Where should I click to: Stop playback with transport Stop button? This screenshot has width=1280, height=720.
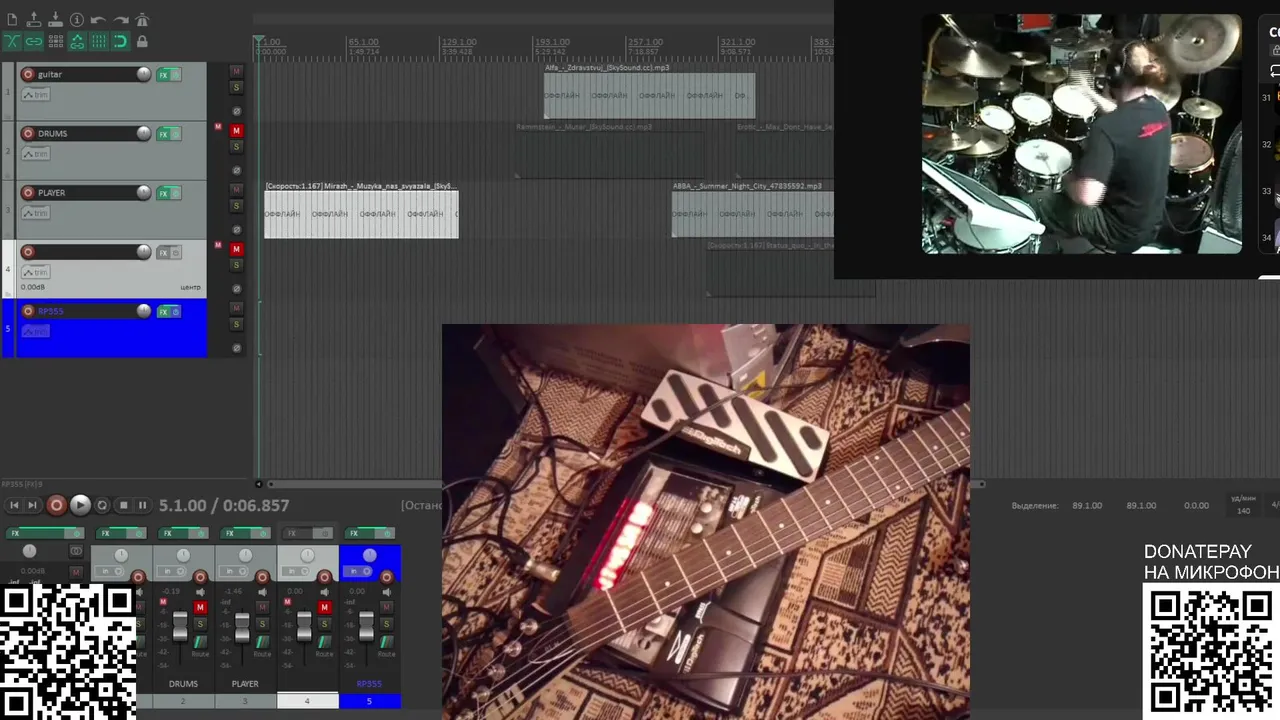[x=123, y=506]
